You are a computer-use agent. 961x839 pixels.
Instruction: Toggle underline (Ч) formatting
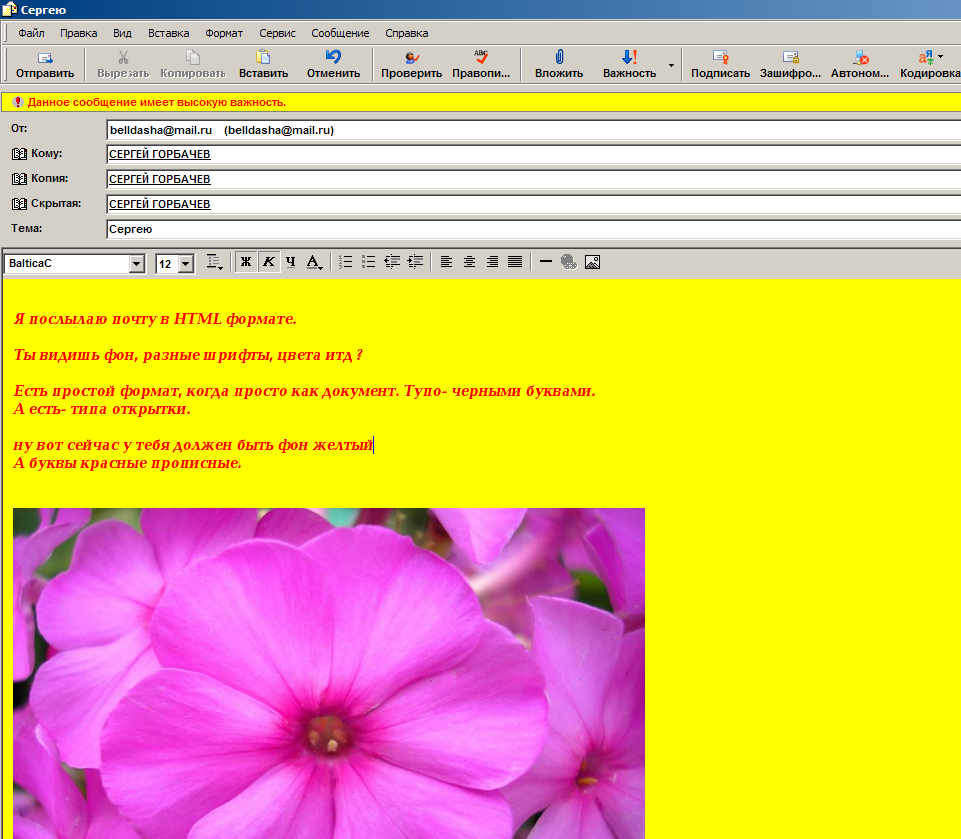point(291,262)
